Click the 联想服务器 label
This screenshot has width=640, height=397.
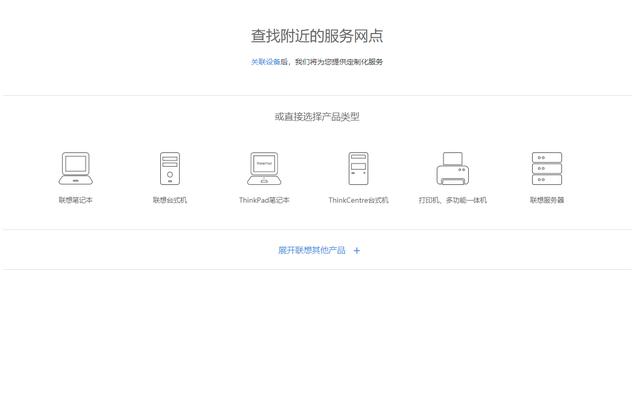(x=547, y=200)
